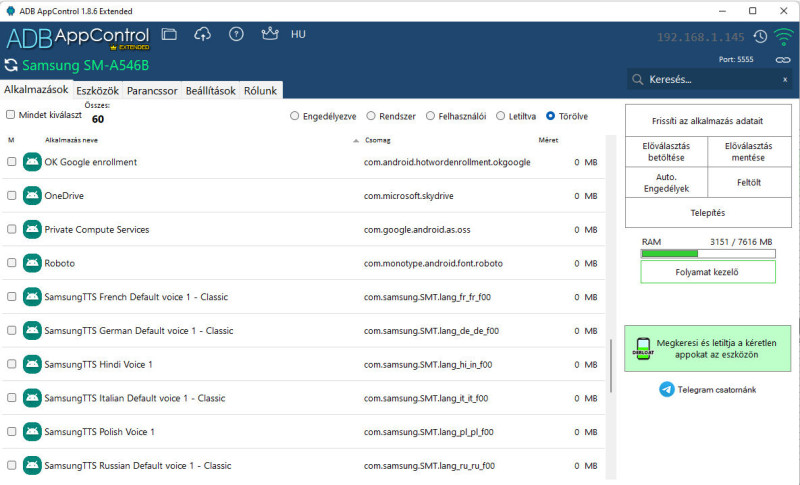This screenshot has width=800, height=485.
Task: Click SamsungTTS Russian voice app icon
Action: tap(32, 465)
